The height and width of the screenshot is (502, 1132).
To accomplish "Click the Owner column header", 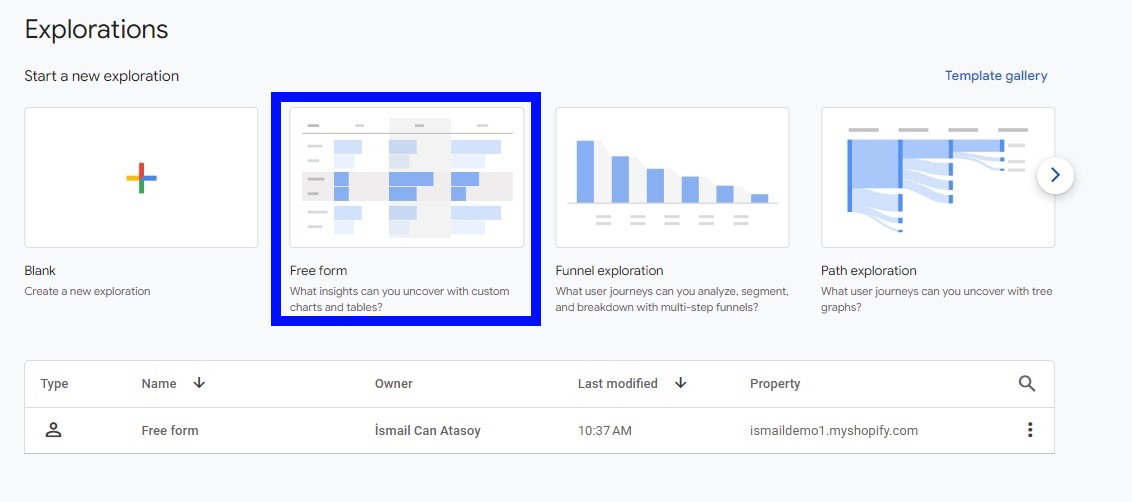I will (x=393, y=384).
